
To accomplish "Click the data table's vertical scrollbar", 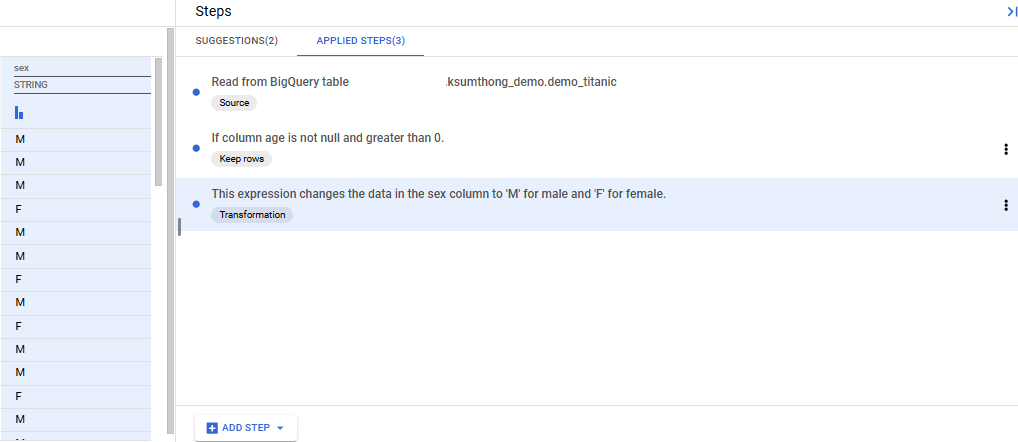I will [x=158, y=120].
